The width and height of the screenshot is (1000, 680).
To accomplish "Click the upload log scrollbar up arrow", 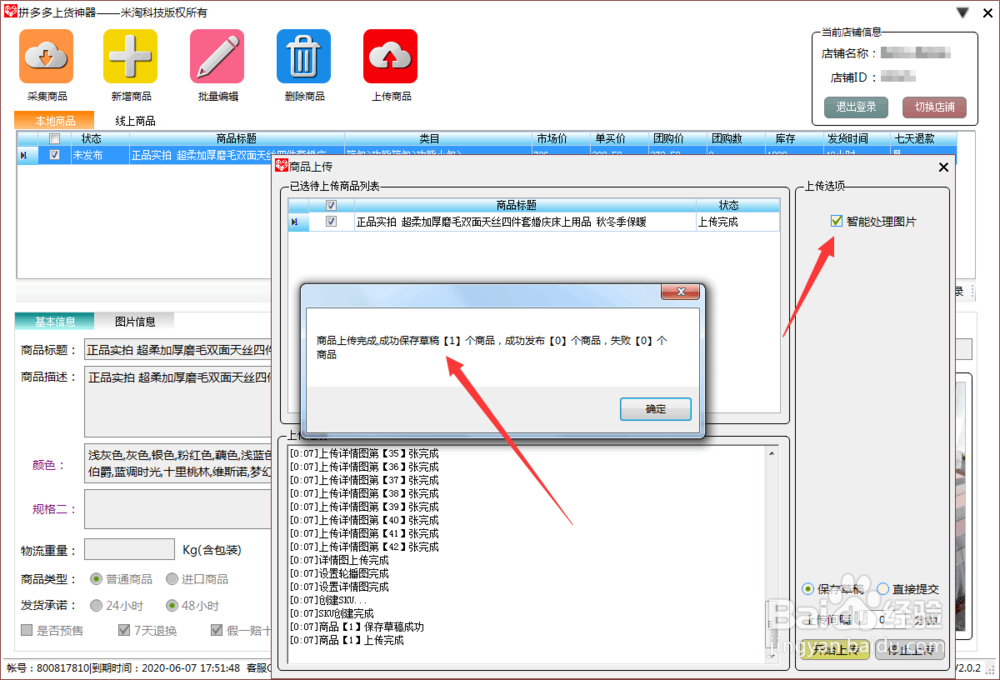I will tap(772, 454).
